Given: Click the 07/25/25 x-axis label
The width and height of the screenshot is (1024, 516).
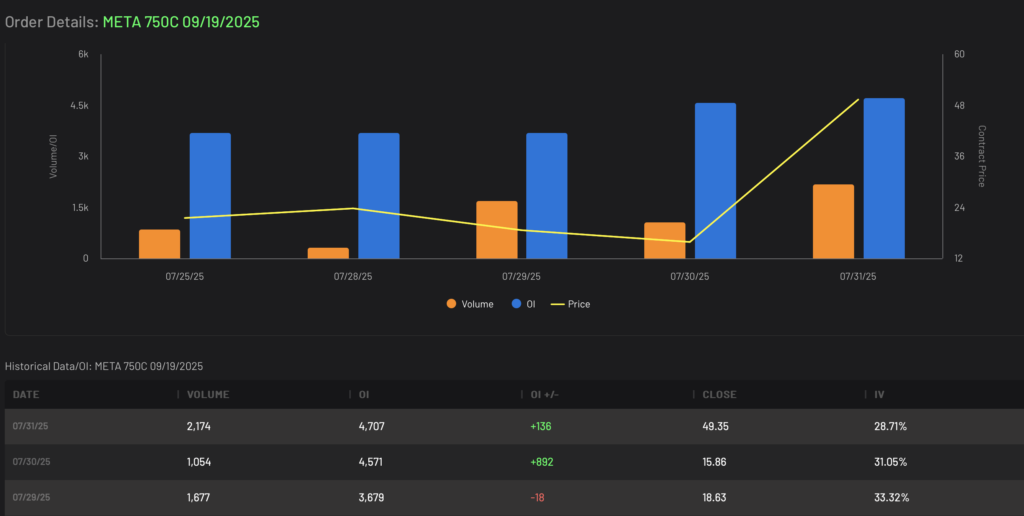Looking at the screenshot, I should (x=185, y=276).
